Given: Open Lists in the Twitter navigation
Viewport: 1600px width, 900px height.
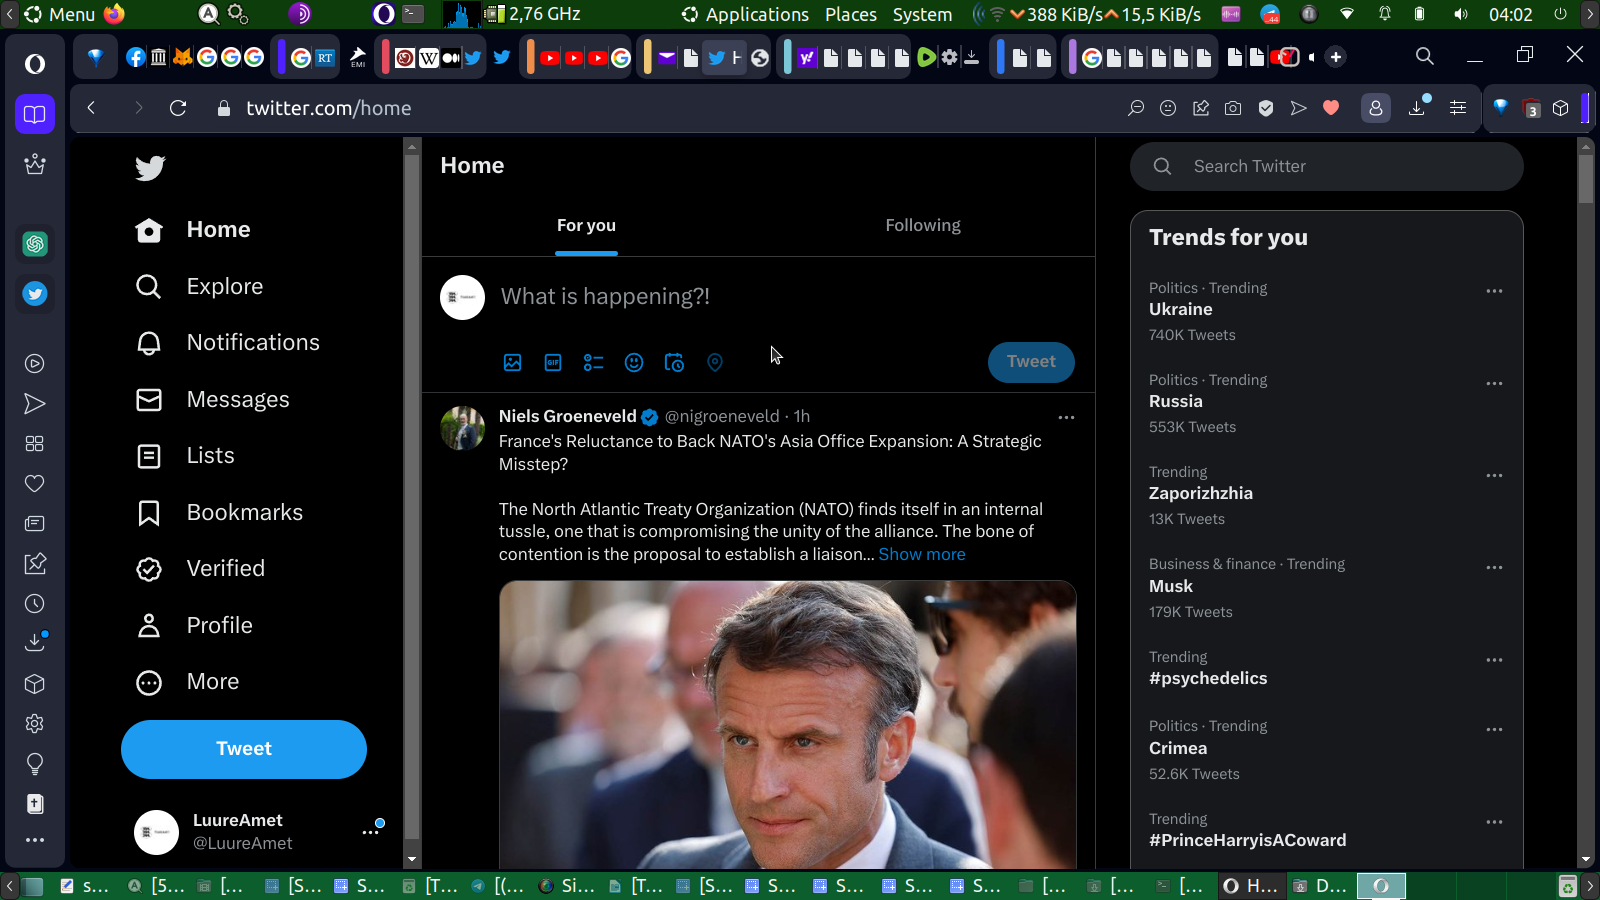Looking at the screenshot, I should pos(185,456).
